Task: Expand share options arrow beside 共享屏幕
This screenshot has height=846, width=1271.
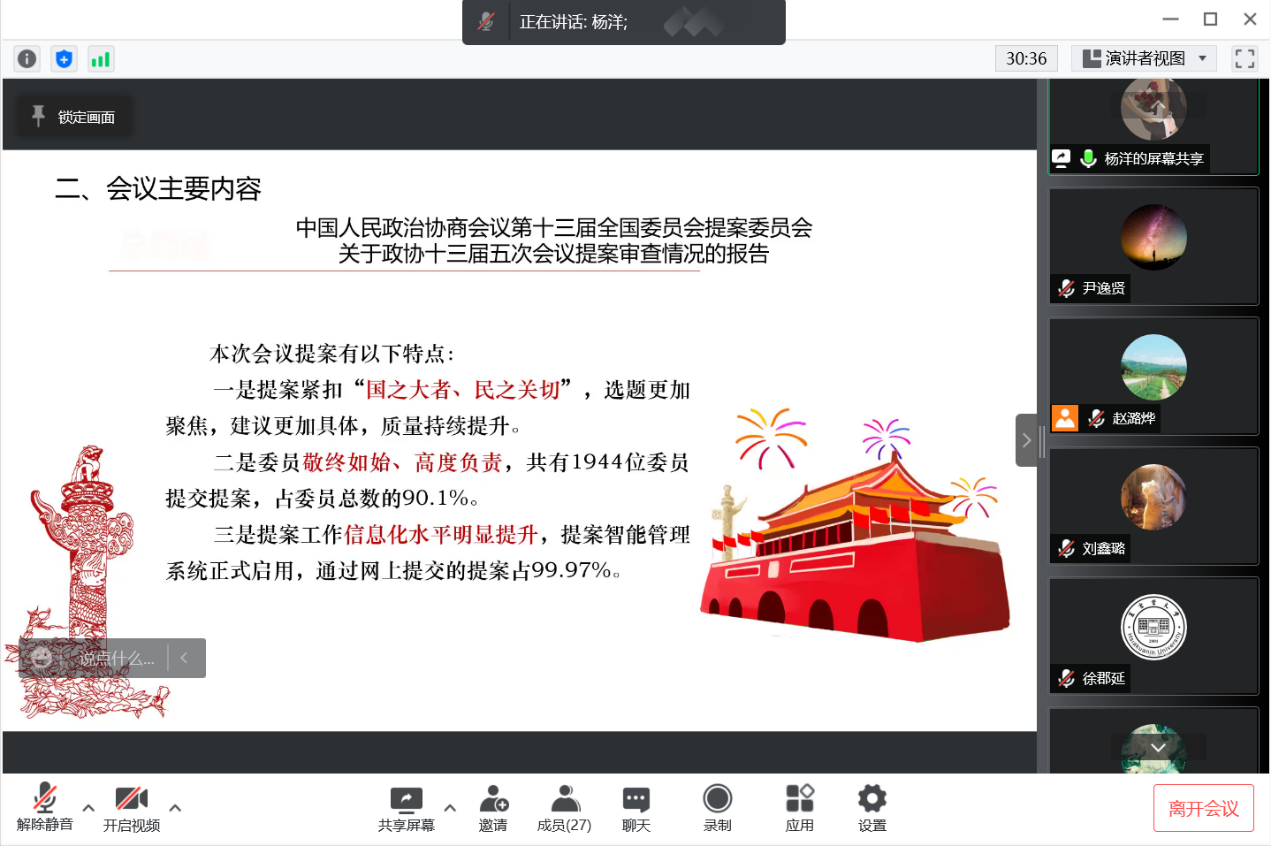Action: 450,808
